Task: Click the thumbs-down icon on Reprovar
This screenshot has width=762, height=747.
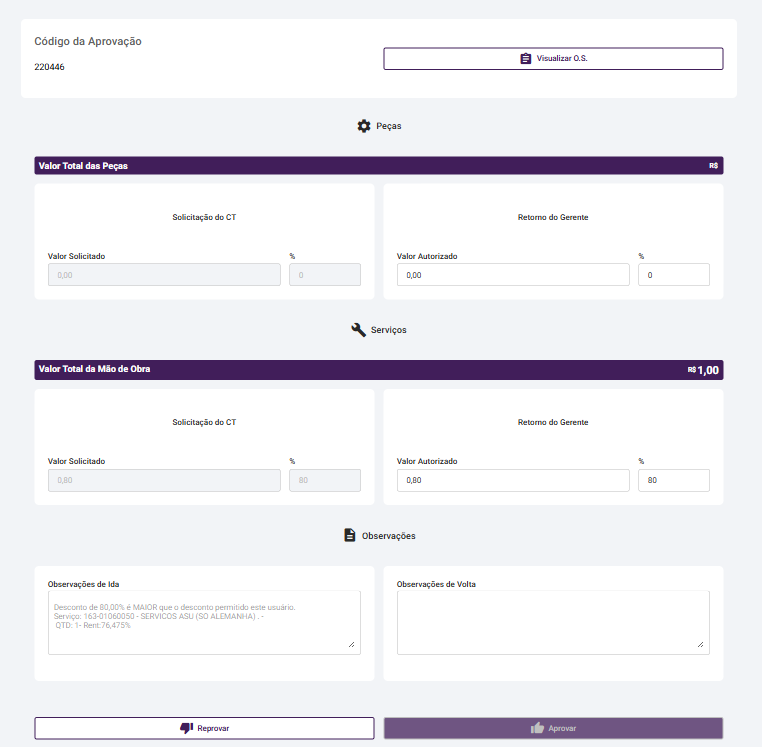Action: 186,728
